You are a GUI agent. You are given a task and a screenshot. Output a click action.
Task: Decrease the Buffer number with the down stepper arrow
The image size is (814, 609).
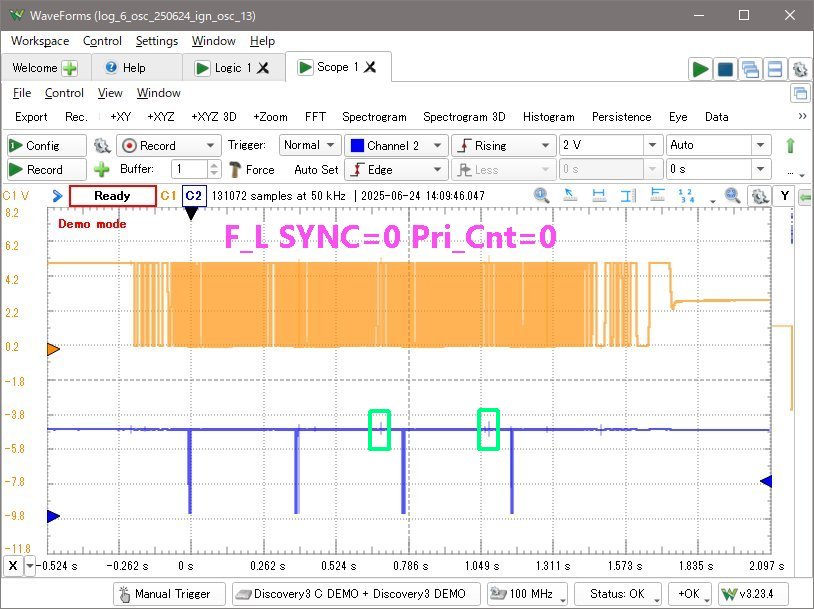click(x=214, y=174)
